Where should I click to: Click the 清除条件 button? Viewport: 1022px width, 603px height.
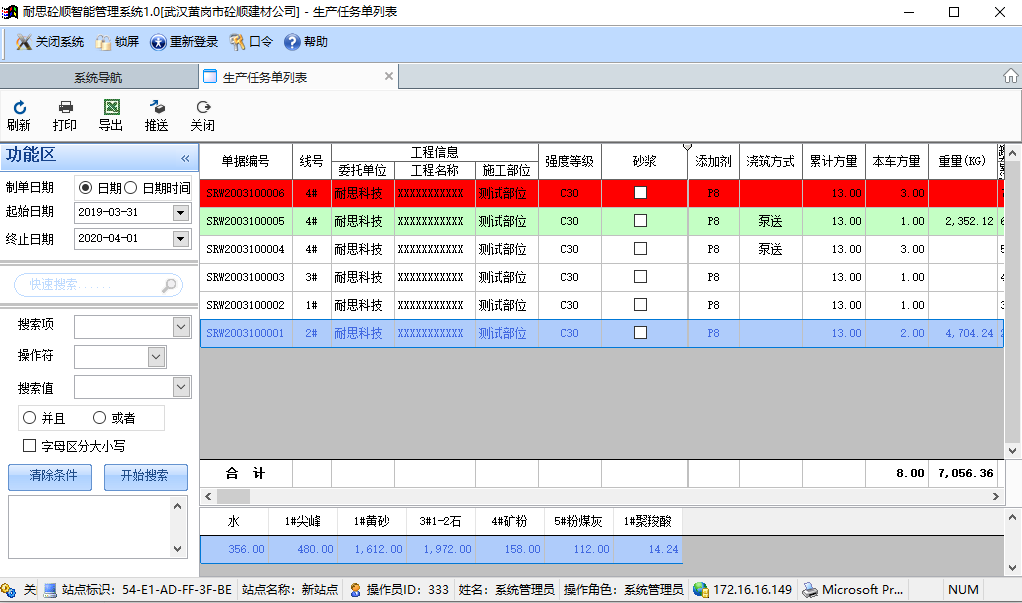[53, 477]
